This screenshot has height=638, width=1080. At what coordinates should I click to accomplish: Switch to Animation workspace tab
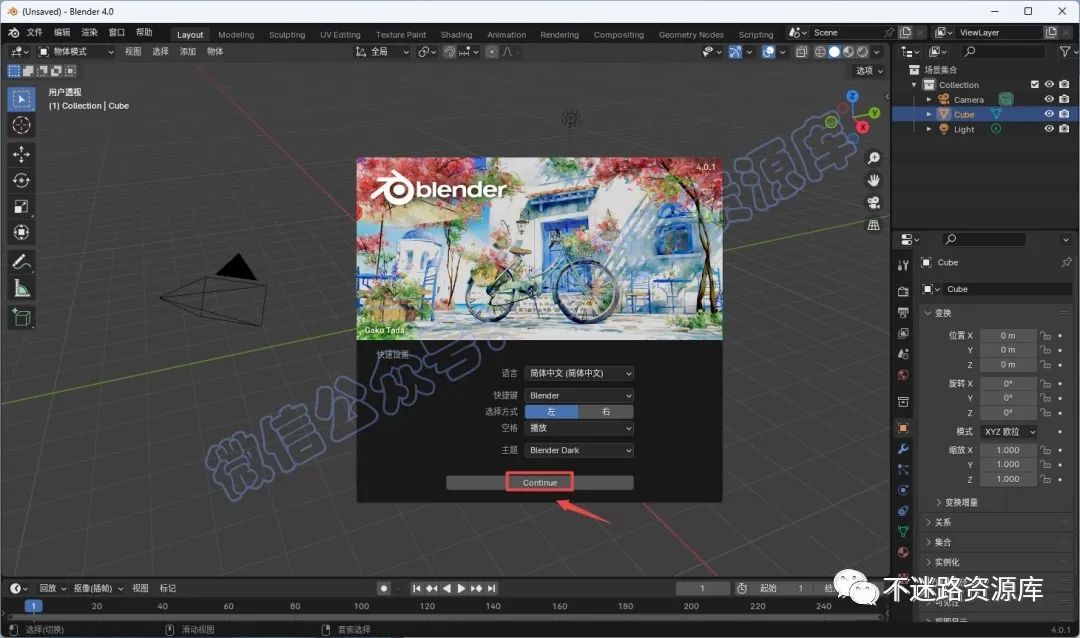click(506, 34)
